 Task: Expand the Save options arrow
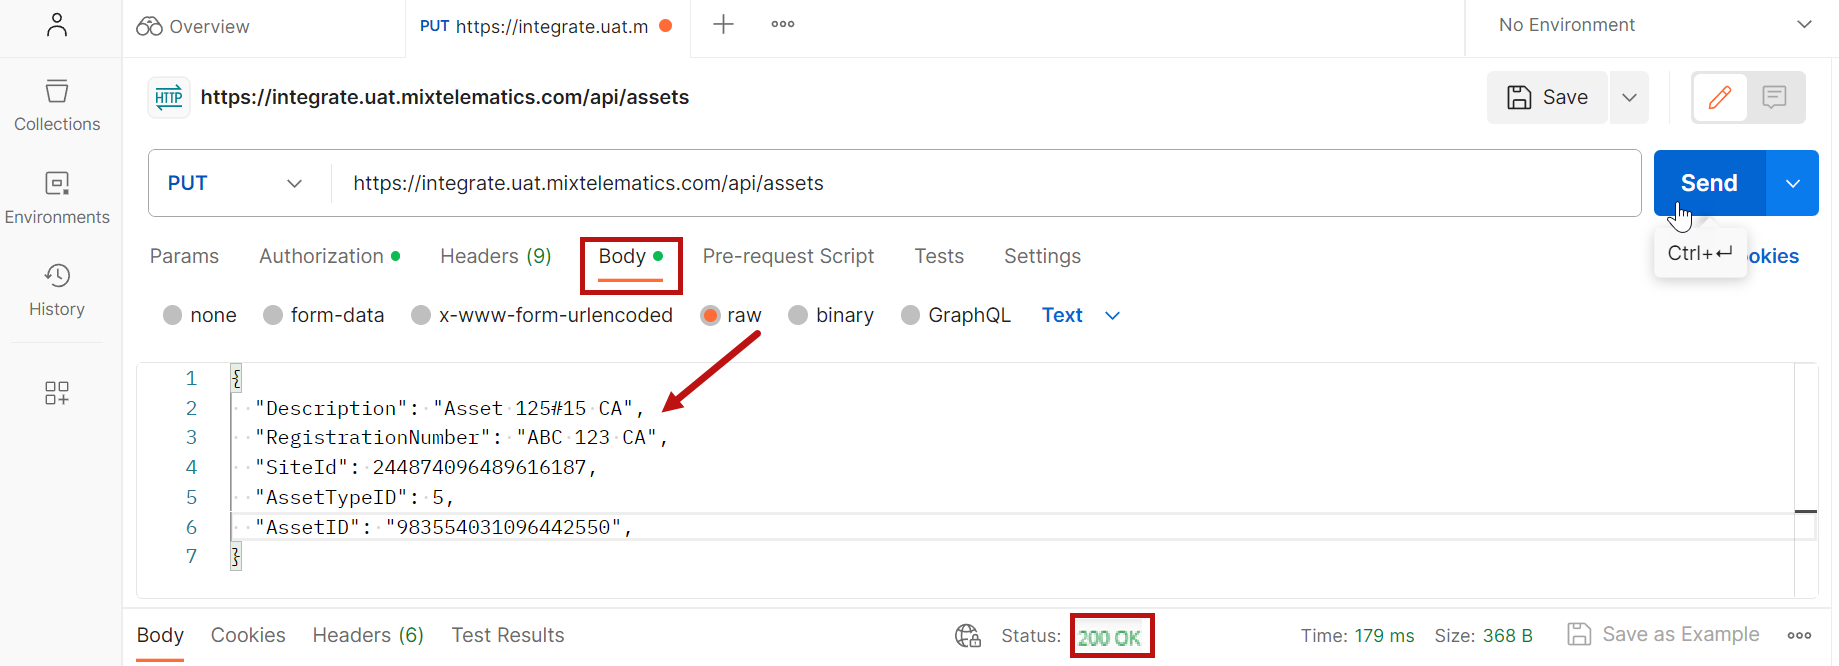click(1630, 97)
